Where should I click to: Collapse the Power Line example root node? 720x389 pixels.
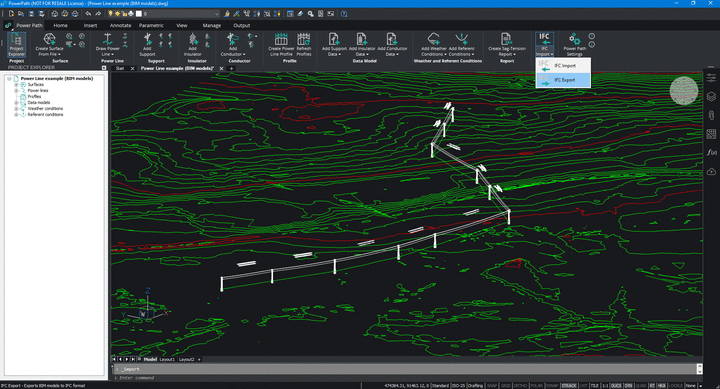click(x=9, y=79)
